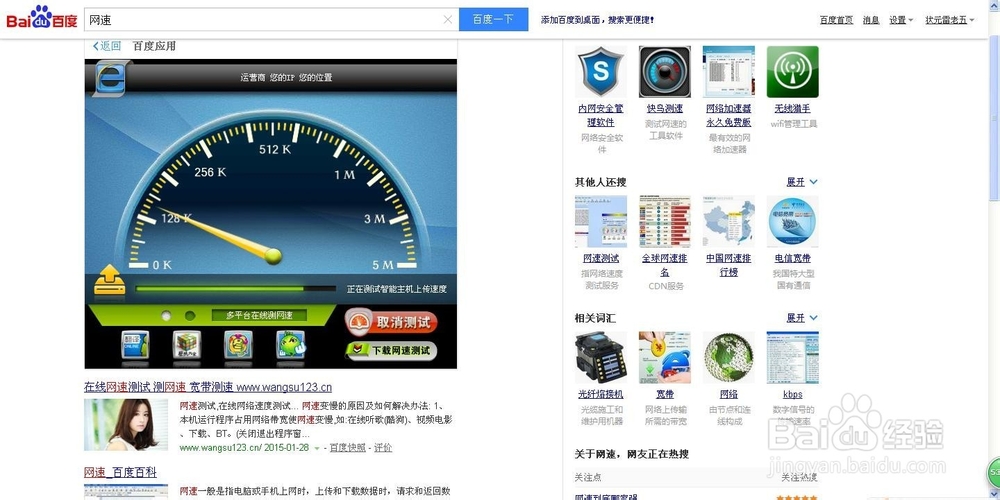Open the 宽带 link
1000x500 pixels.
coord(665,395)
